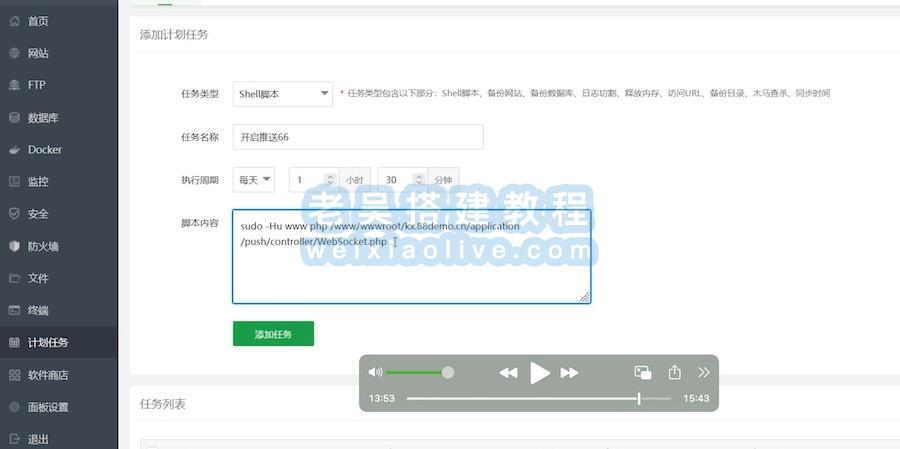900x449 pixels.
Task: Click inside the 脚本内容 script textarea
Action: [x=411, y=256]
